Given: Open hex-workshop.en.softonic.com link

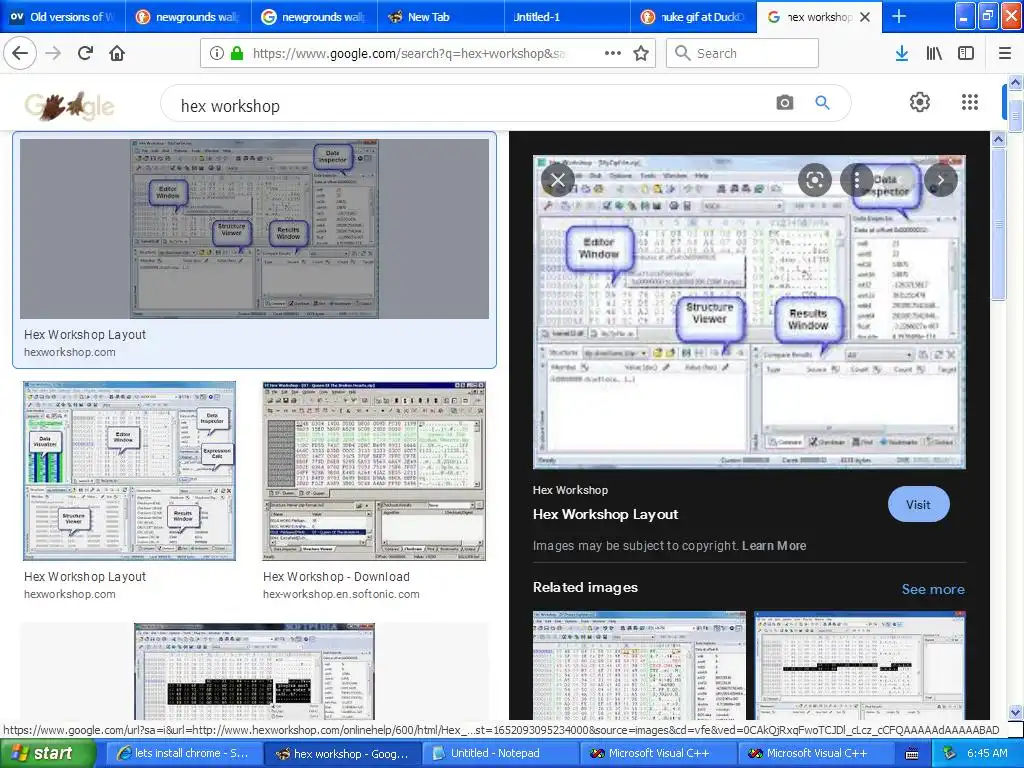Looking at the screenshot, I should [x=341, y=594].
